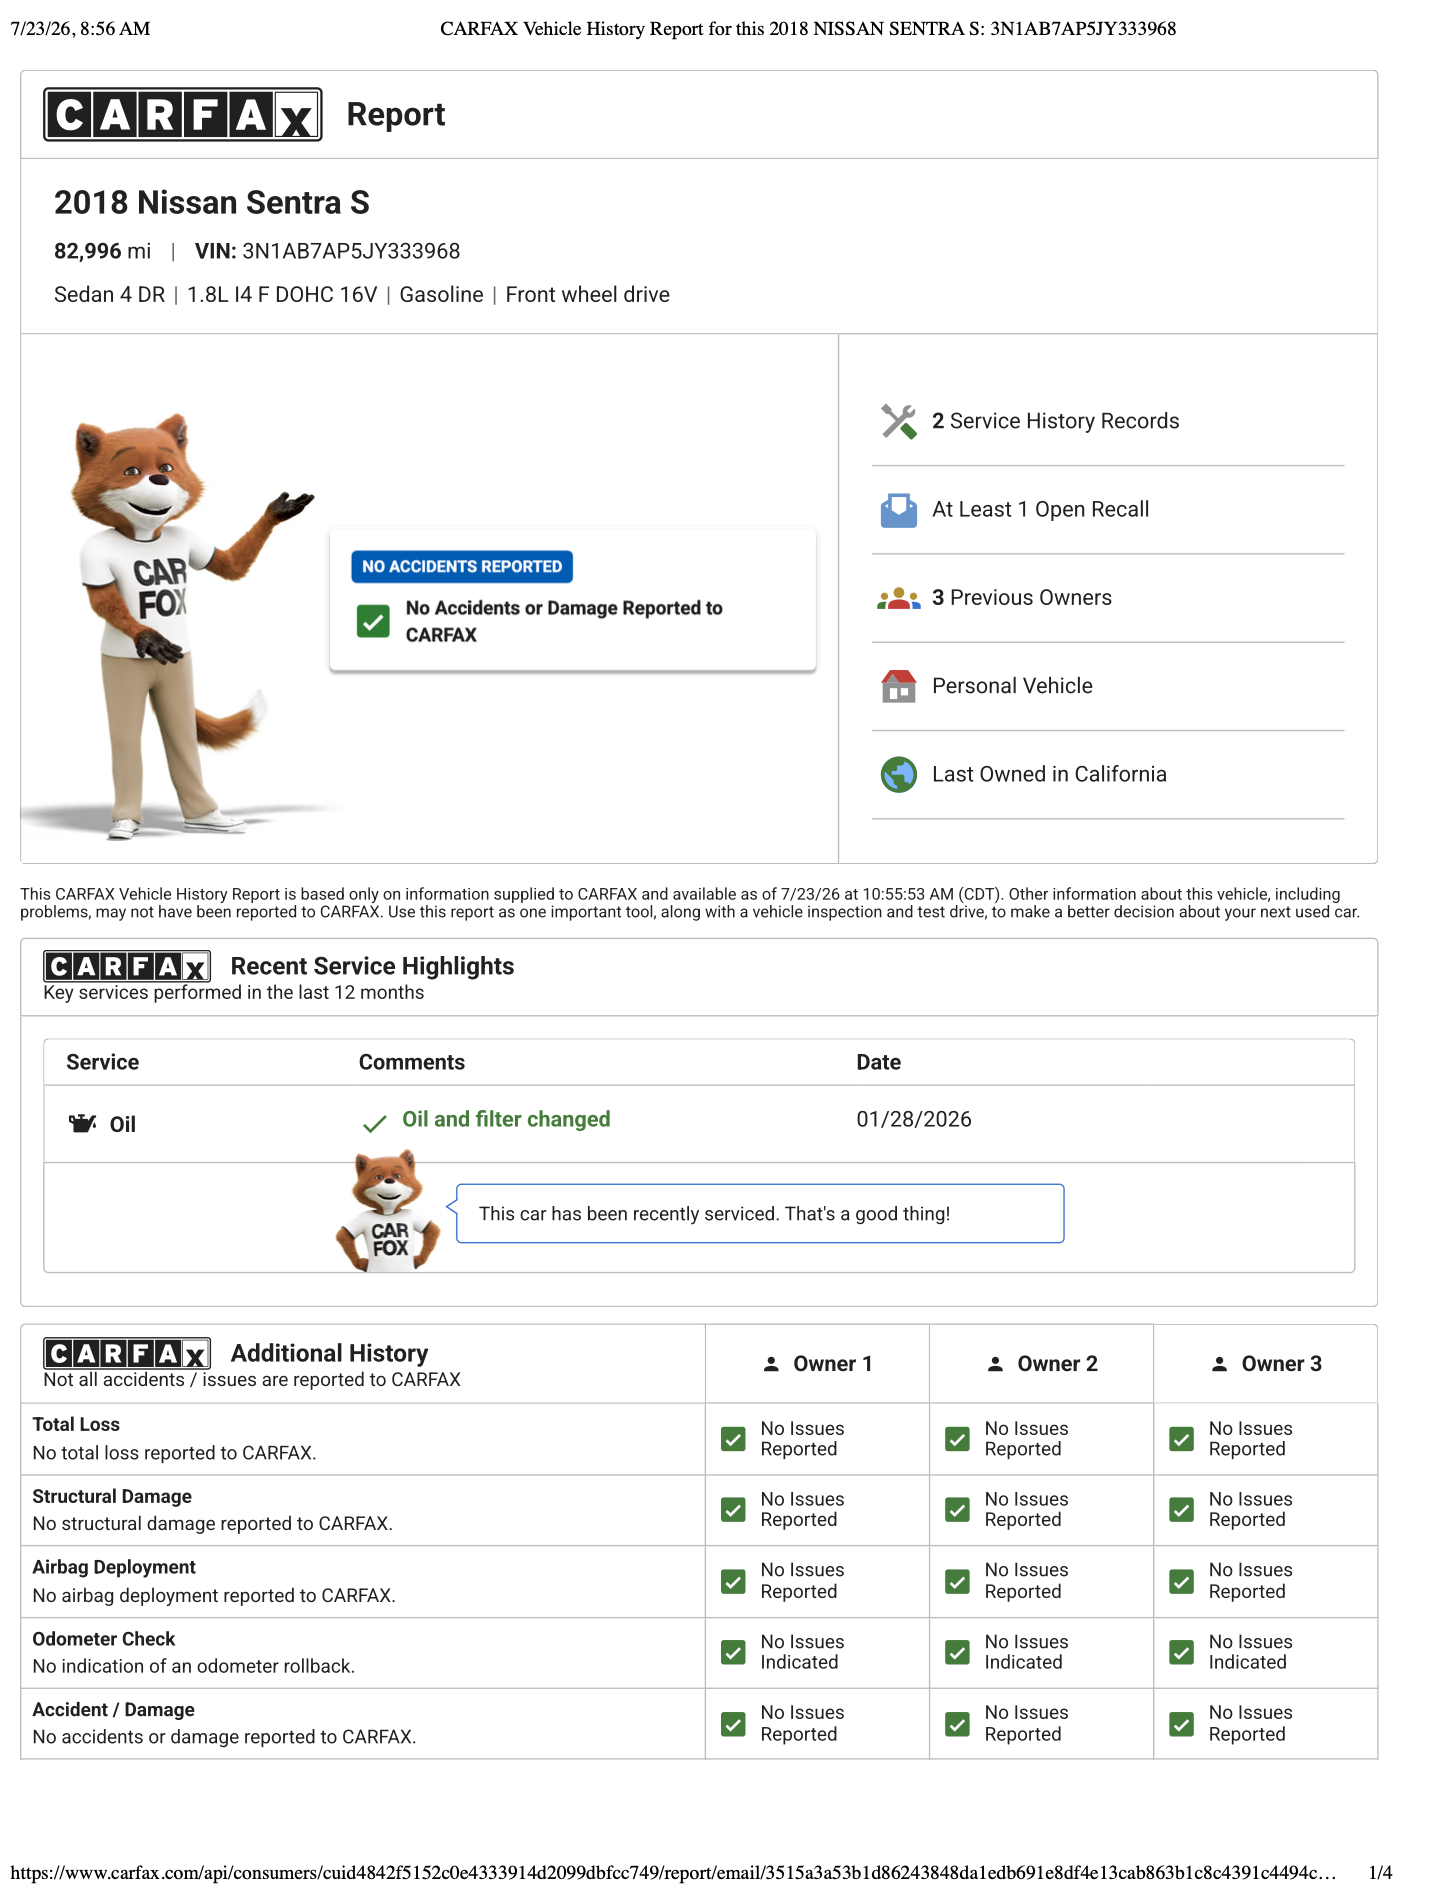
Task: Click the Personal Vehicle house icon
Action: click(898, 686)
